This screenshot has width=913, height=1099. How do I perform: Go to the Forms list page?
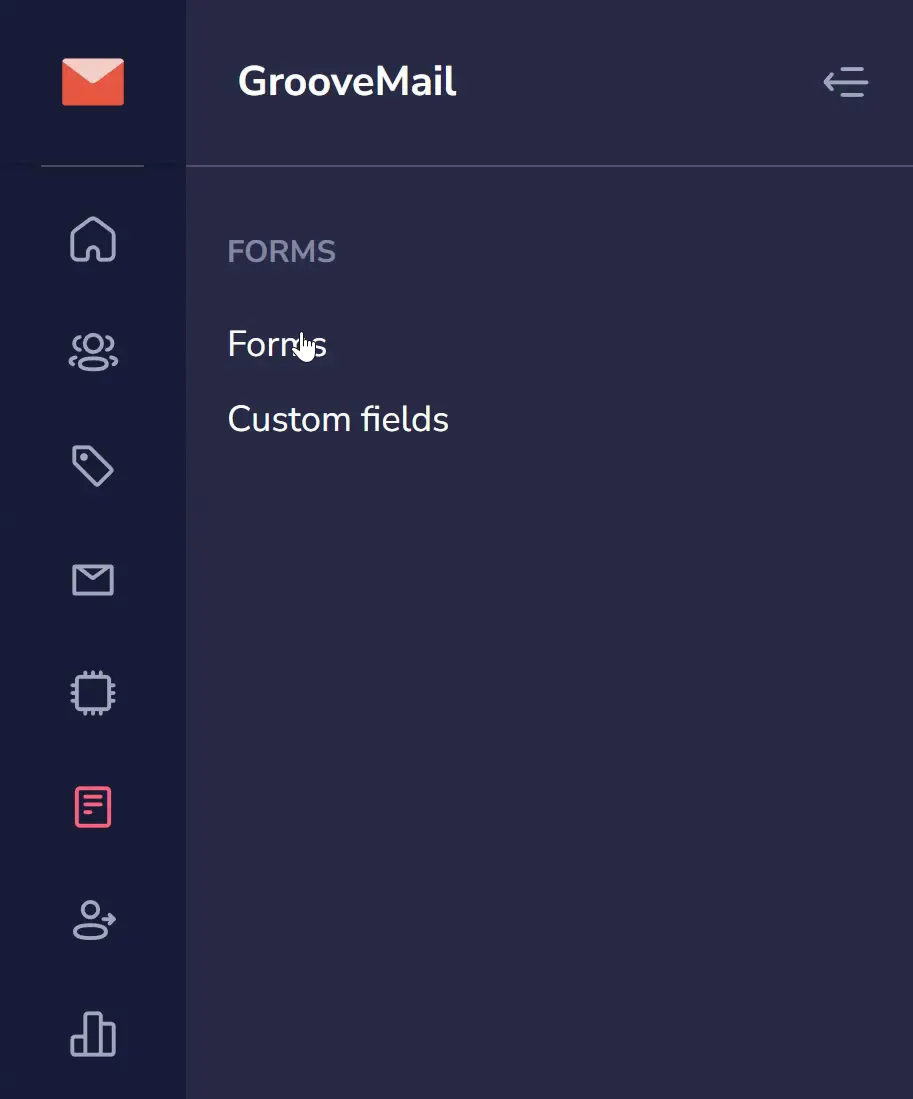277,344
